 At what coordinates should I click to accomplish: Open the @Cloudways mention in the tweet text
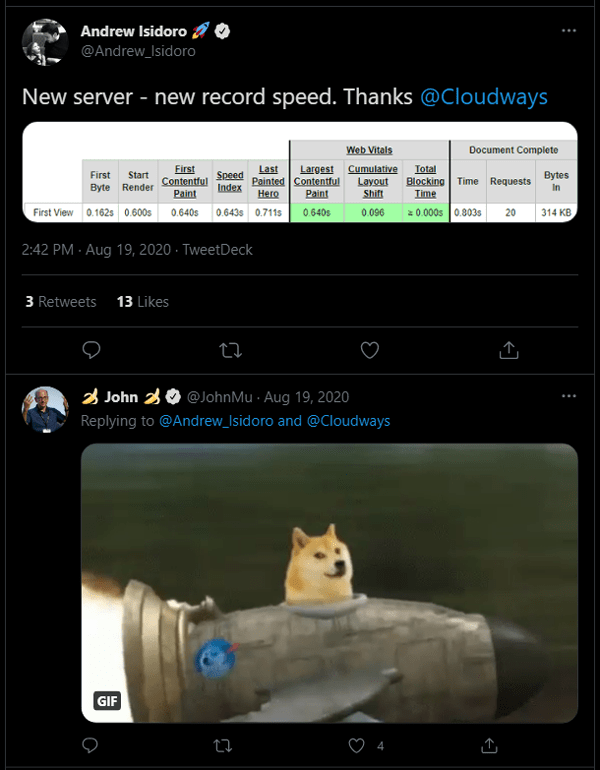(485, 97)
